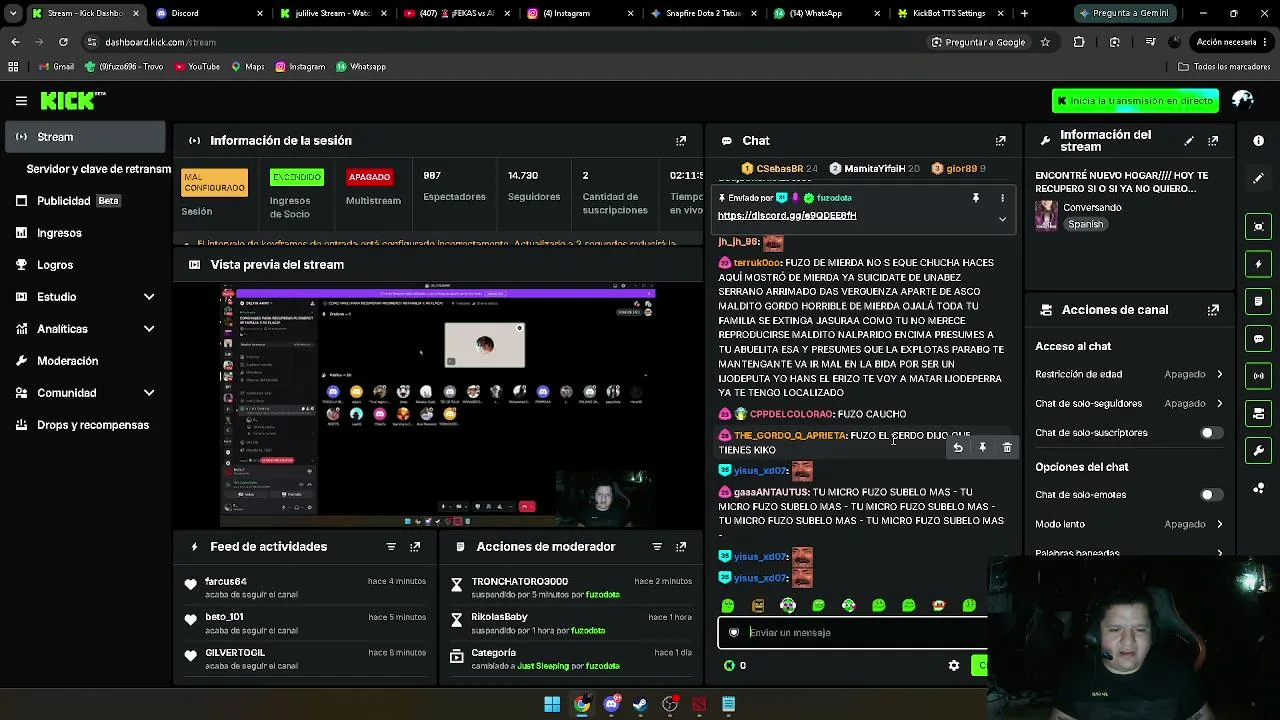Select Stream in the sidebar
Image resolution: width=1280 pixels, height=720 pixels.
[86, 137]
